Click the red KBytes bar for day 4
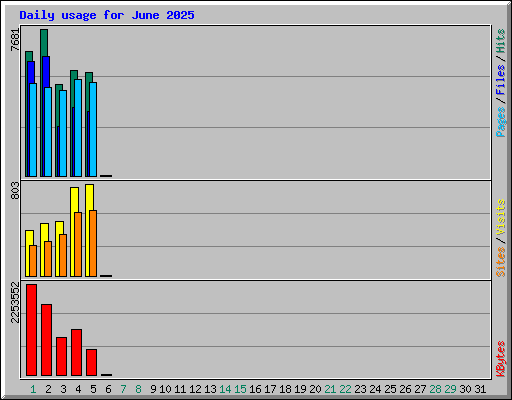Image resolution: width=512 pixels, height=400 pixels. tap(76, 353)
